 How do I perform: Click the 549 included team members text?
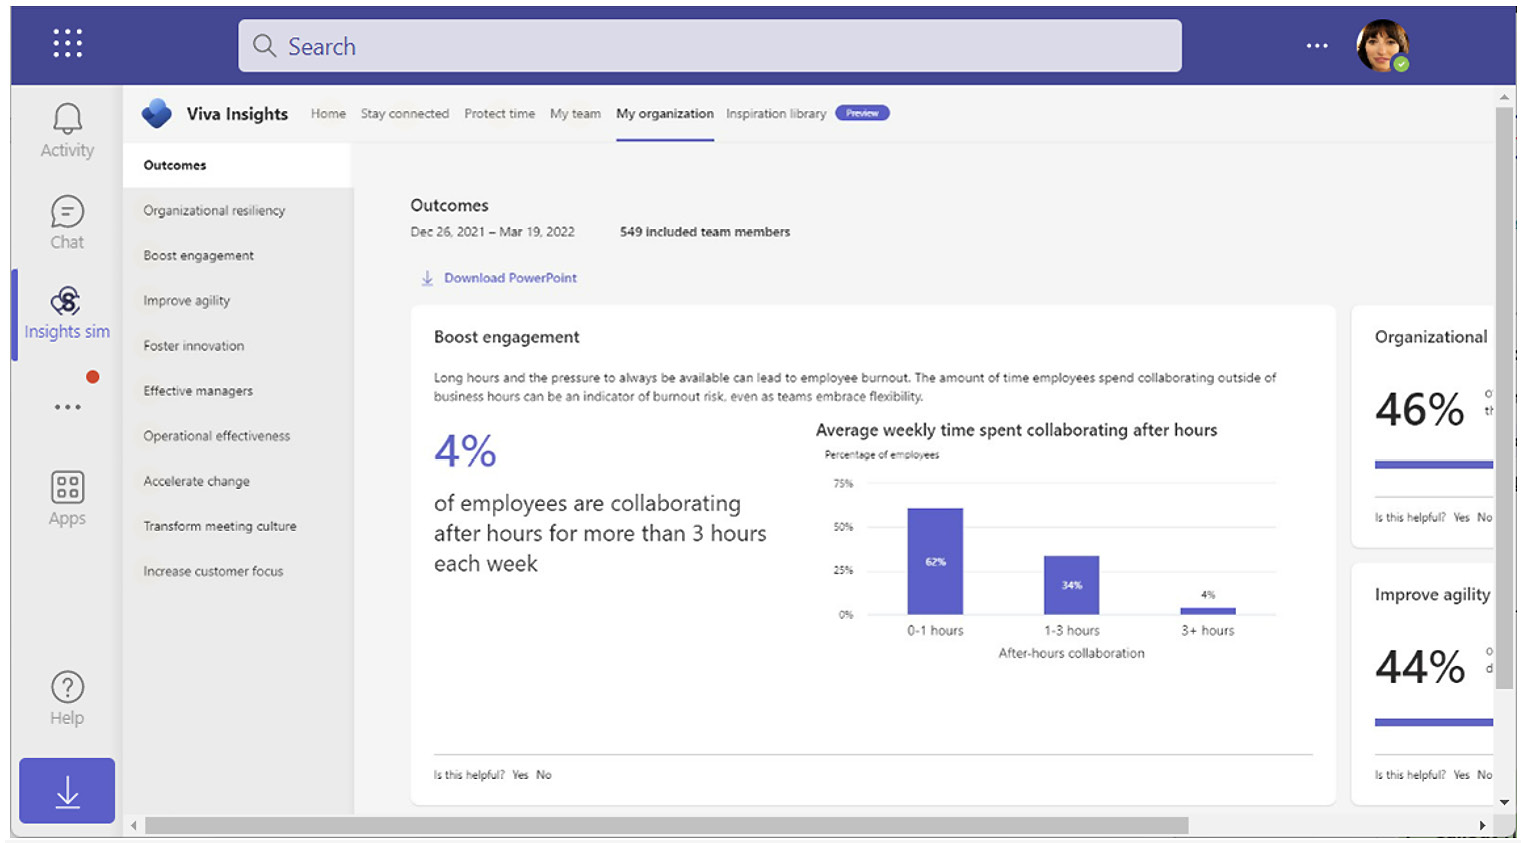click(705, 232)
